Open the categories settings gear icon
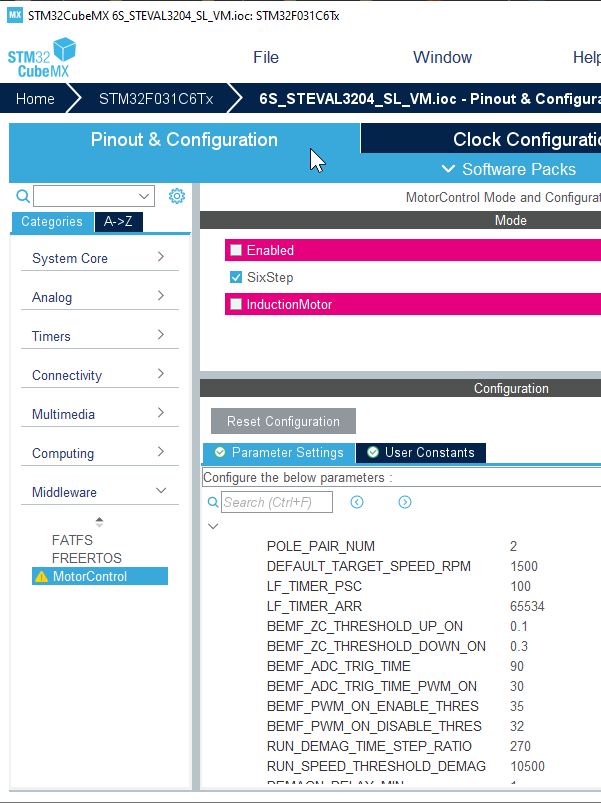601x803 pixels. [177, 196]
